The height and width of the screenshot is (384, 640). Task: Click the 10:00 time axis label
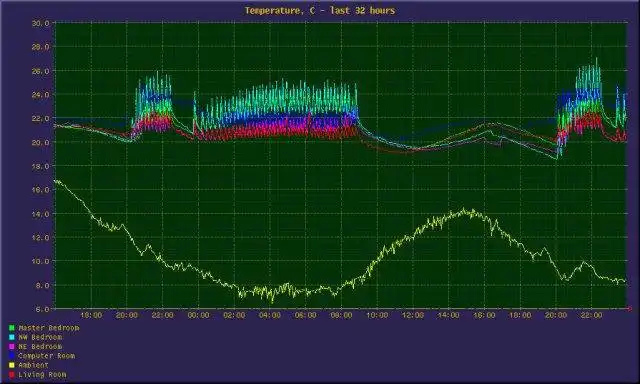point(377,315)
